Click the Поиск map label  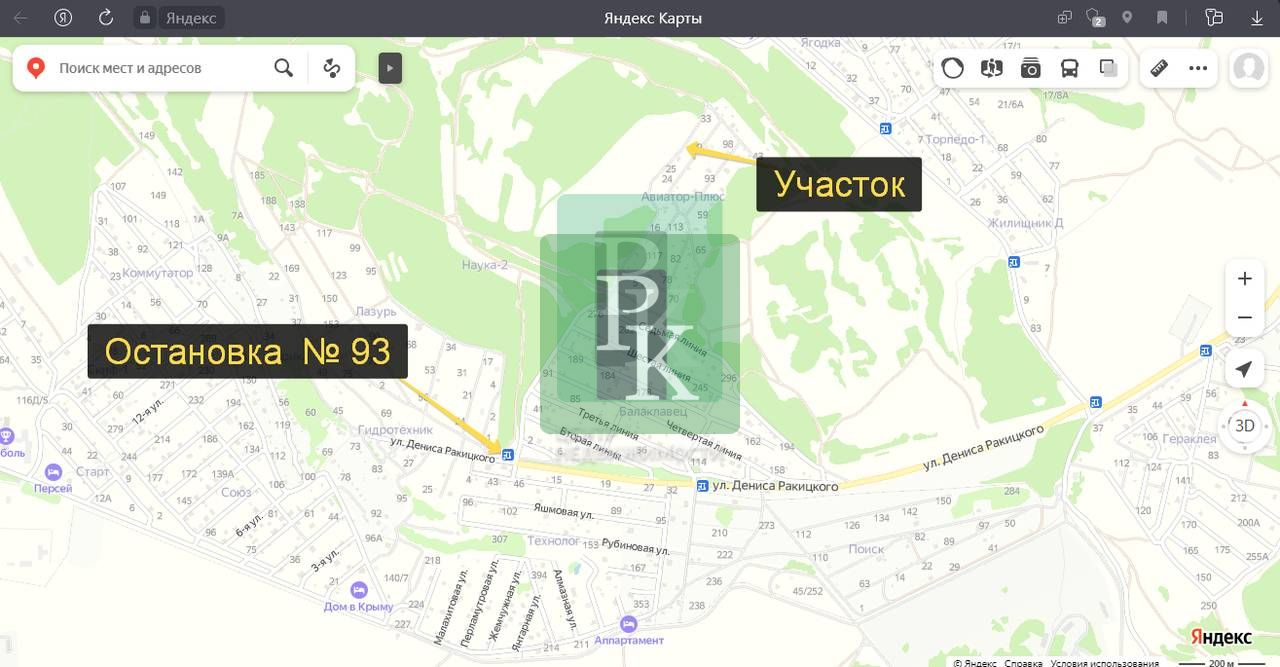(866, 549)
